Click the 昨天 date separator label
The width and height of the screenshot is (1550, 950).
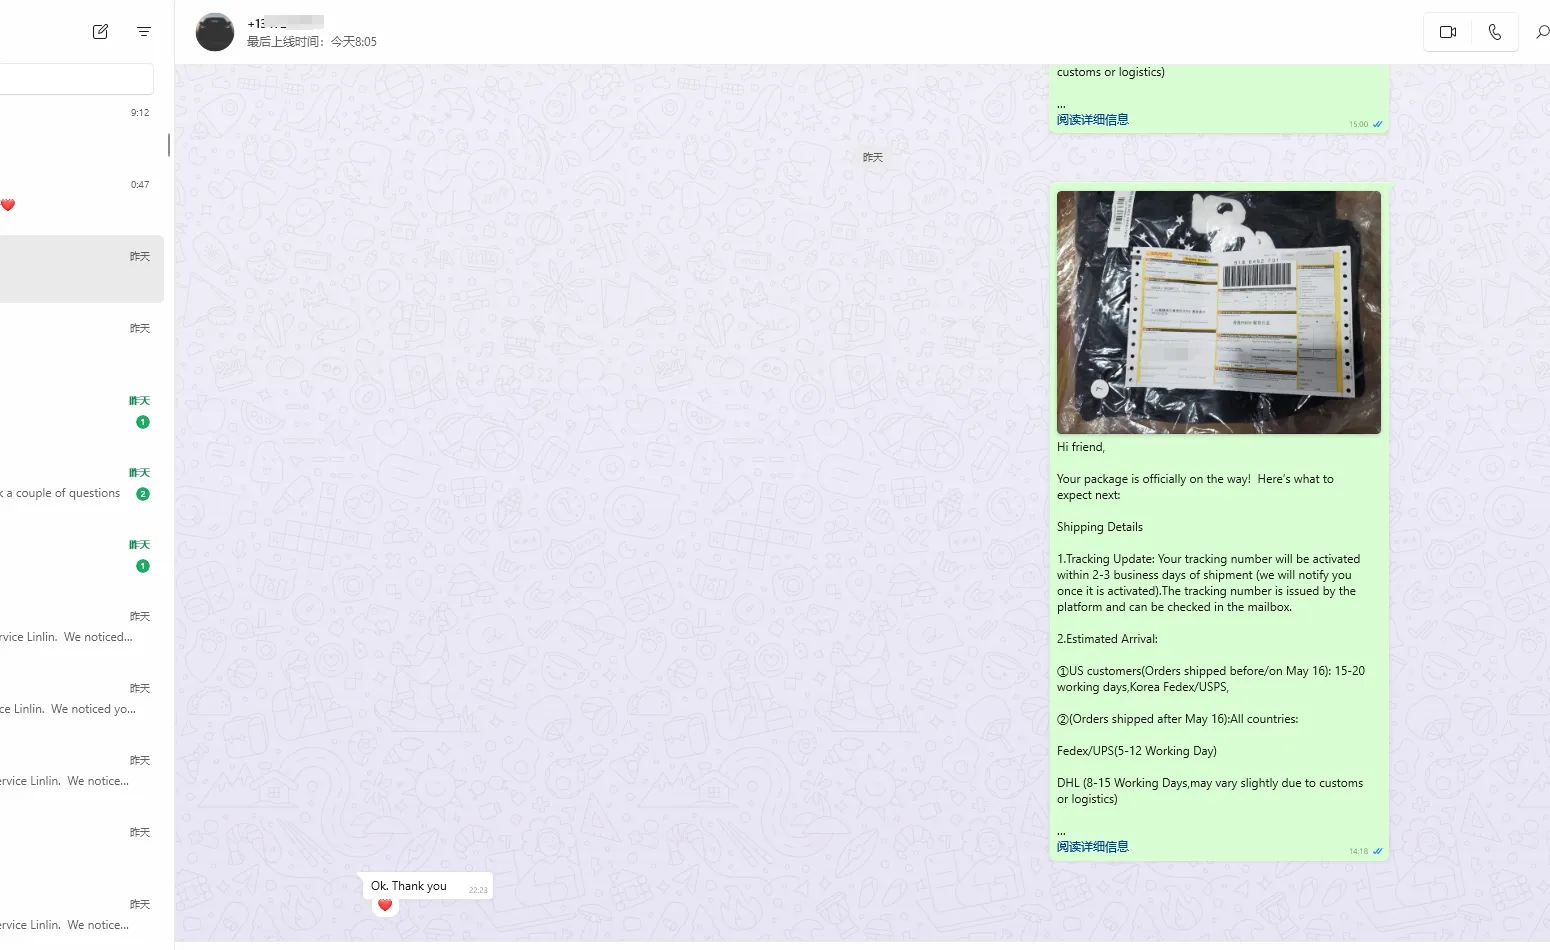coord(873,158)
